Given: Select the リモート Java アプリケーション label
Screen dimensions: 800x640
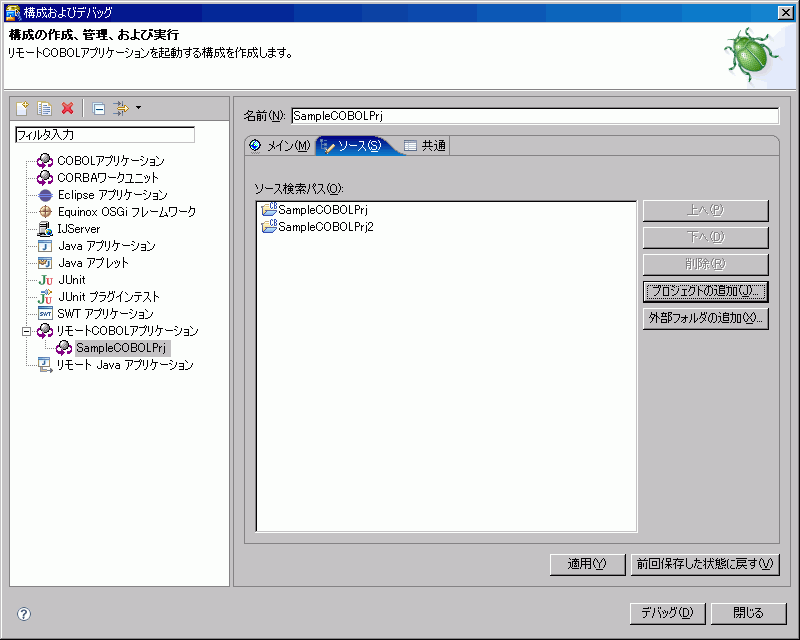Looking at the screenshot, I should [x=125, y=365].
